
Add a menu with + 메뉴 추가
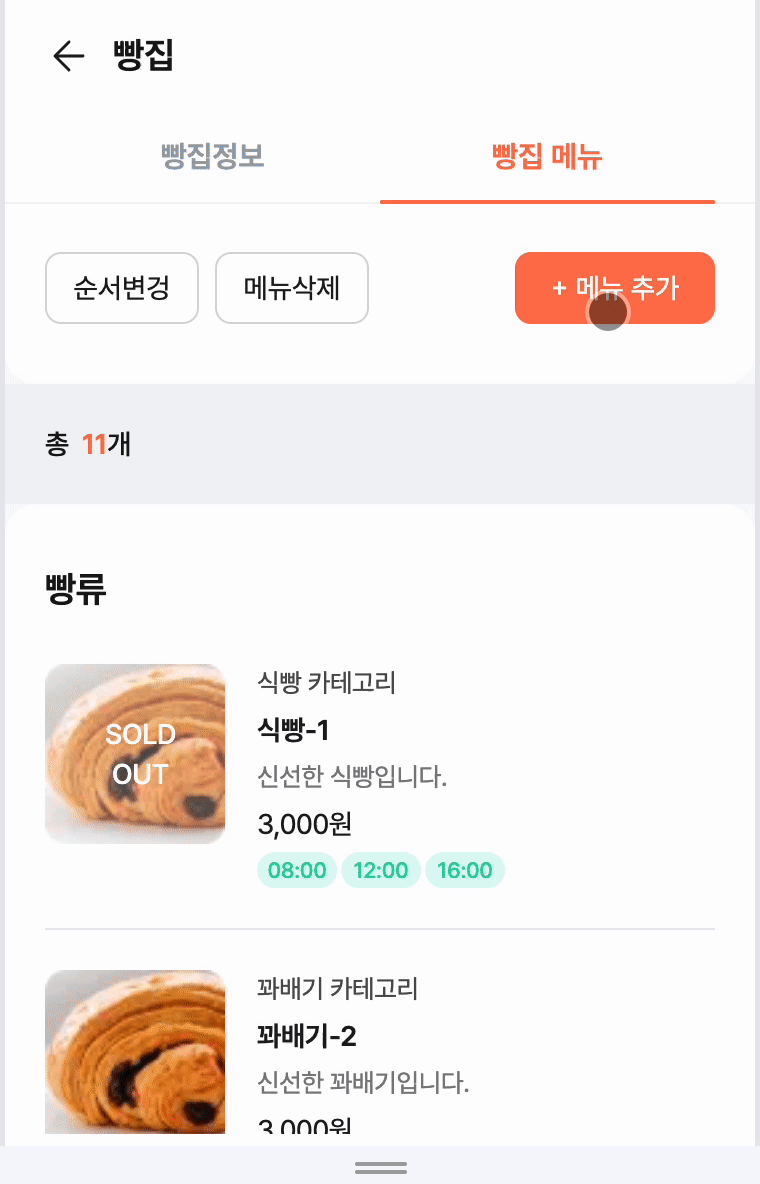coord(615,288)
